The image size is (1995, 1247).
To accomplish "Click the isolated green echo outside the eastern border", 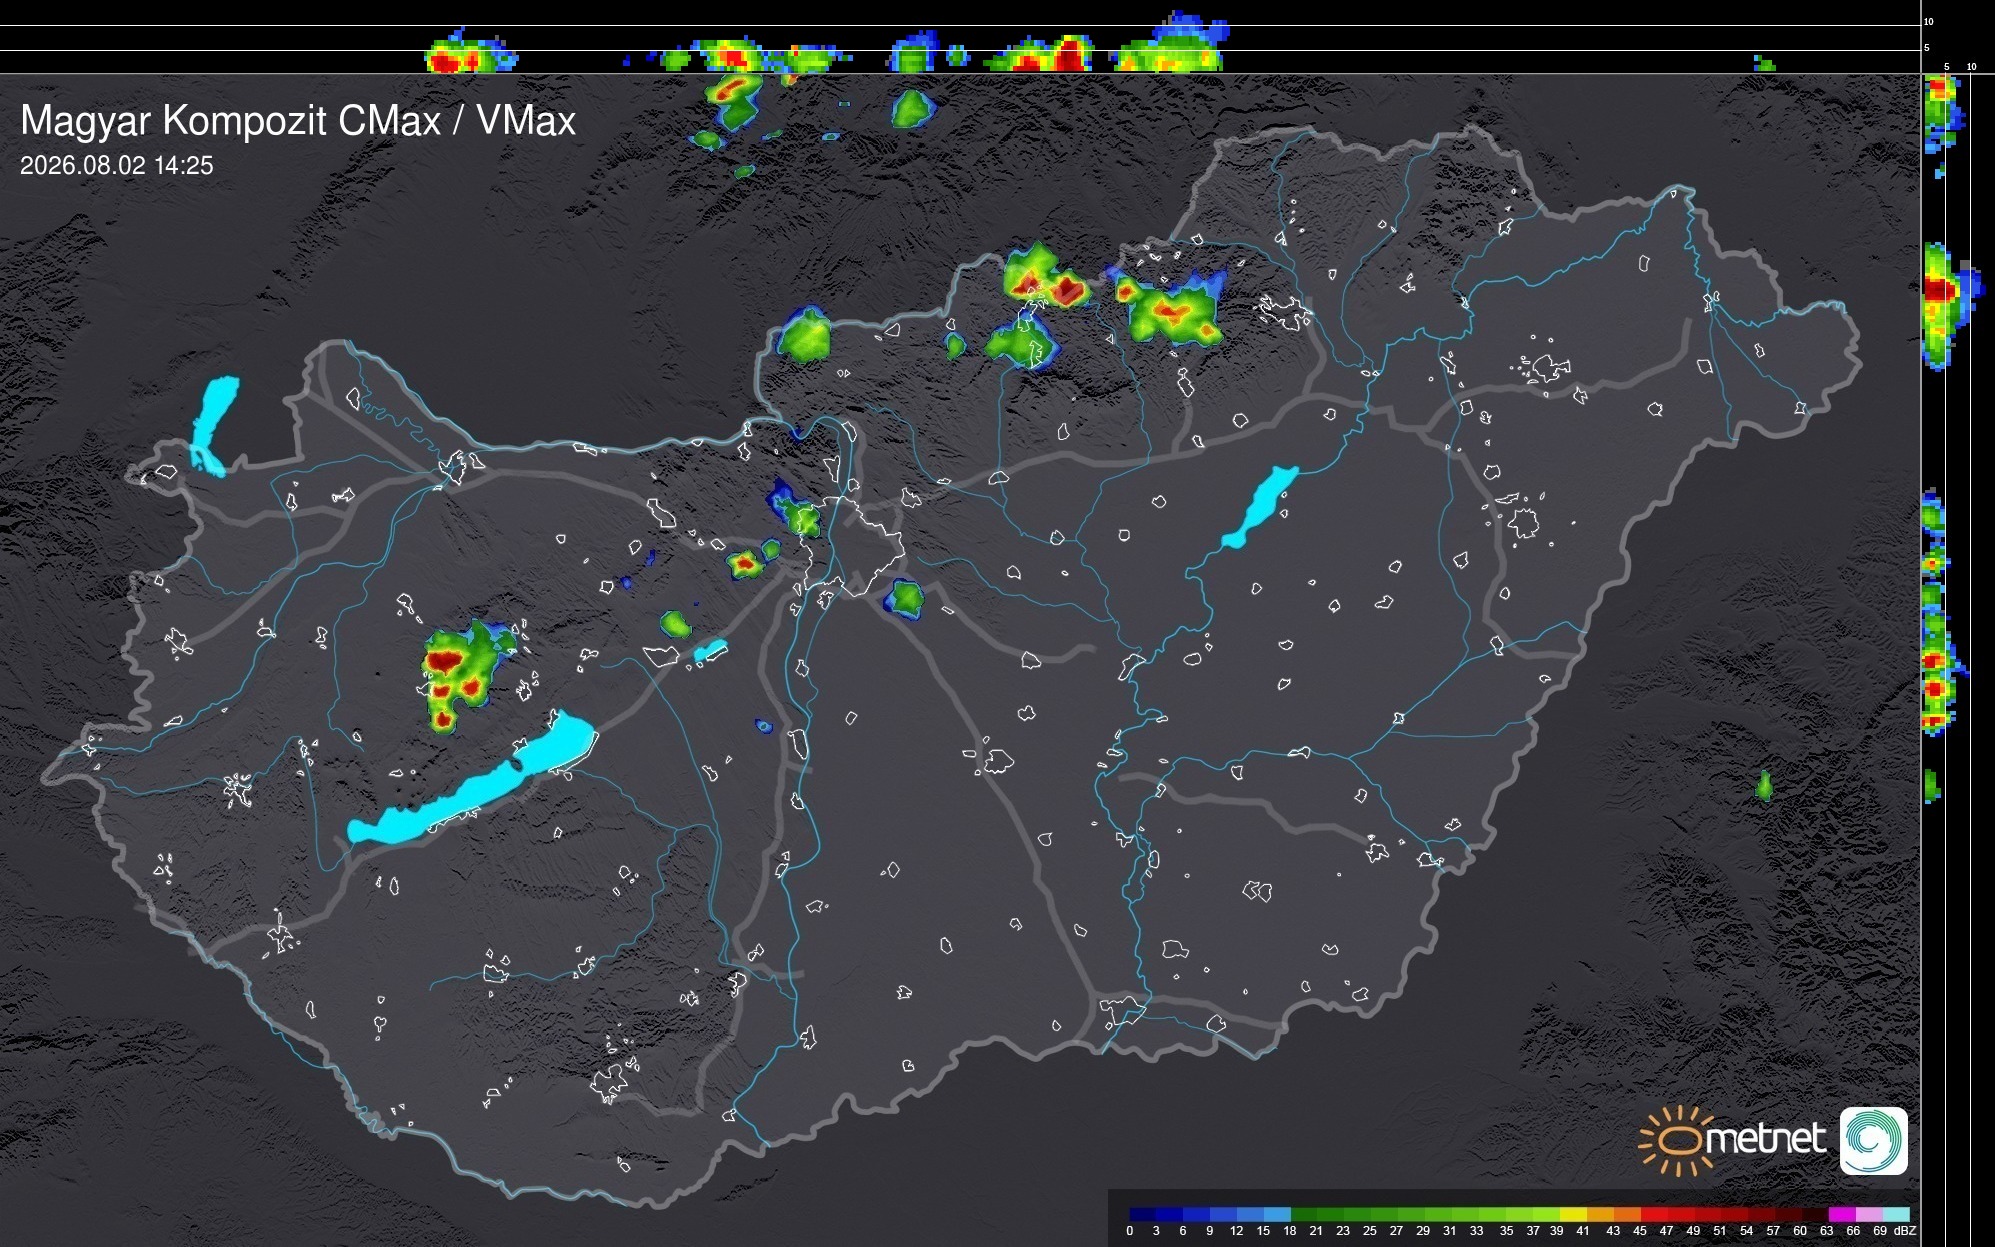I will 1764,786.
